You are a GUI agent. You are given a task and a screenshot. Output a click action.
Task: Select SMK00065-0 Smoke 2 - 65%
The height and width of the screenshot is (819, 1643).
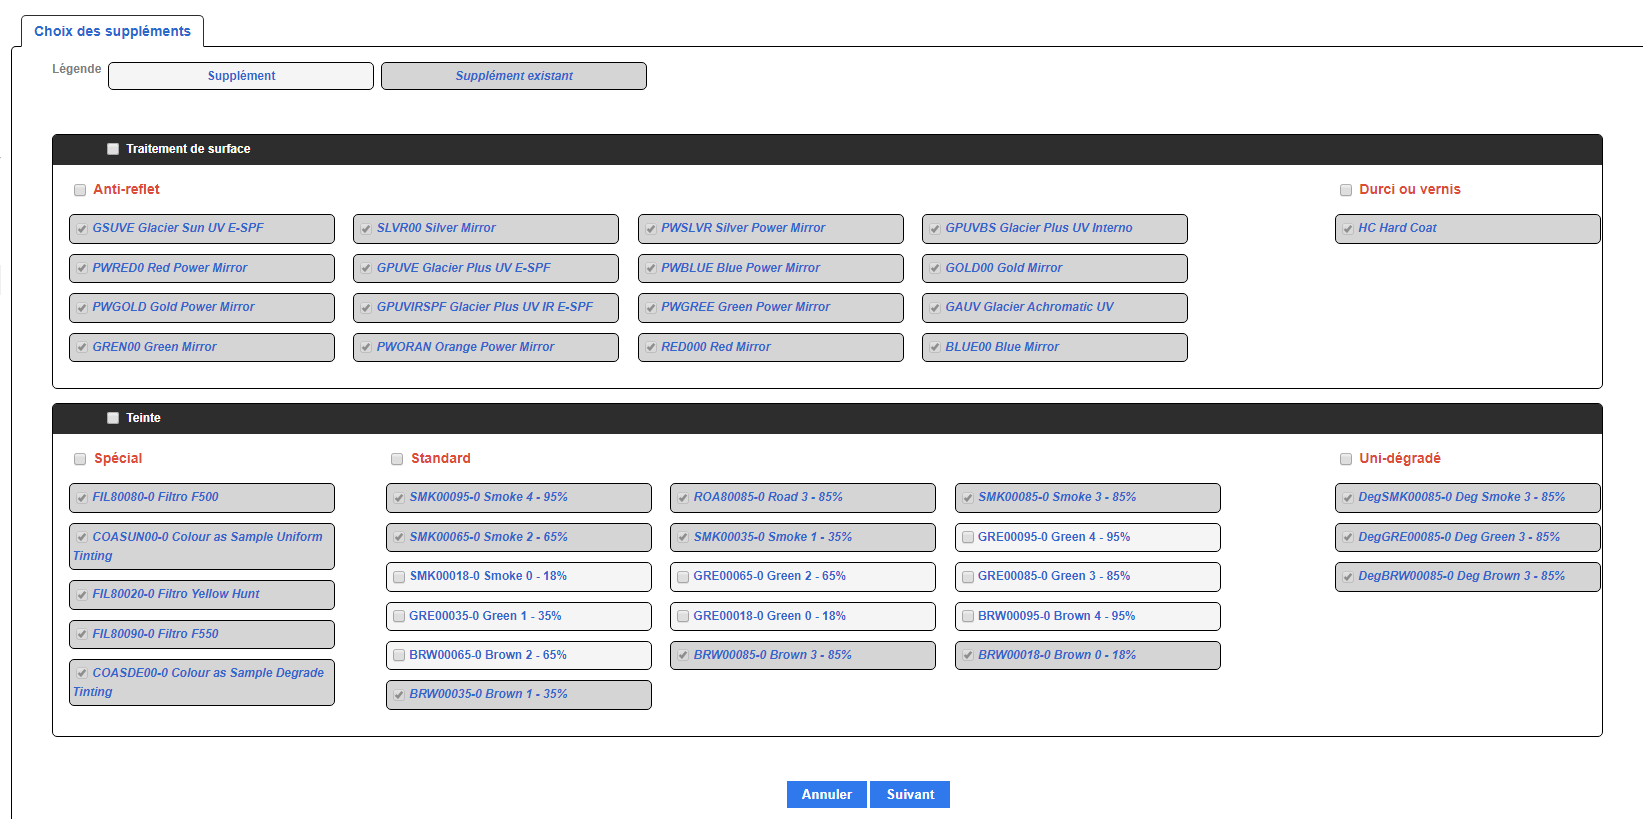519,538
